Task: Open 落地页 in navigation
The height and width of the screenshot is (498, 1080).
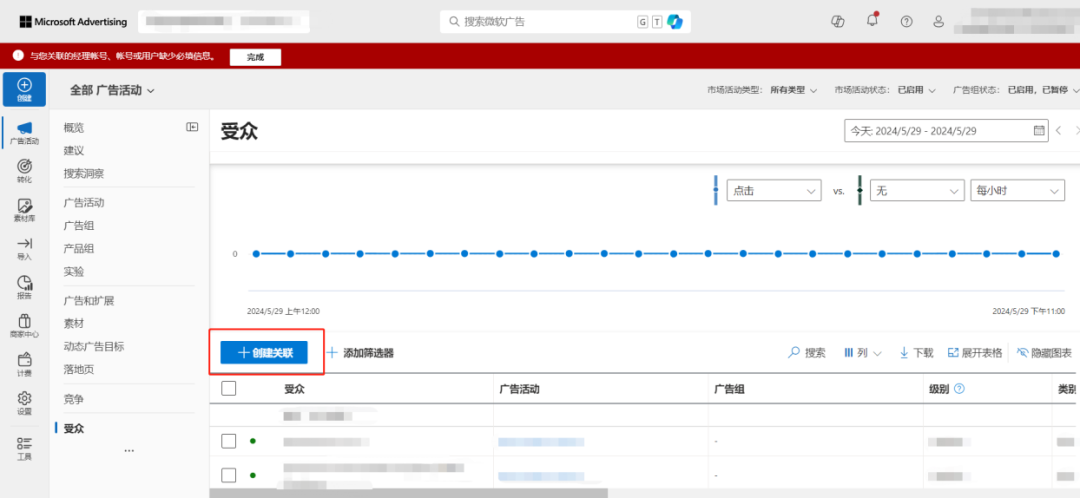Action: click(79, 369)
